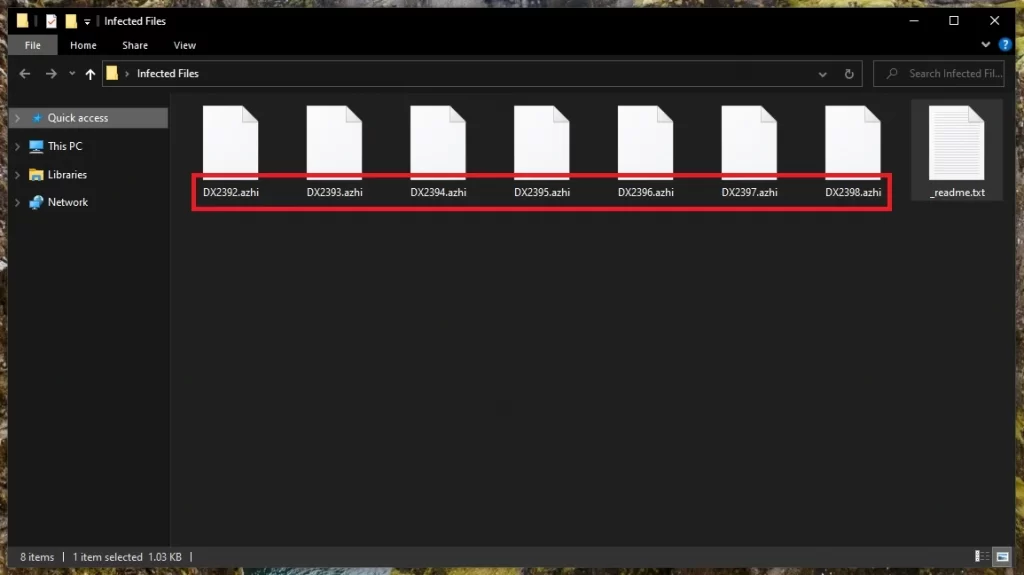The width and height of the screenshot is (1024, 575).
Task: Open the Customize Quick Access Toolbar dropdown
Action: 87,22
